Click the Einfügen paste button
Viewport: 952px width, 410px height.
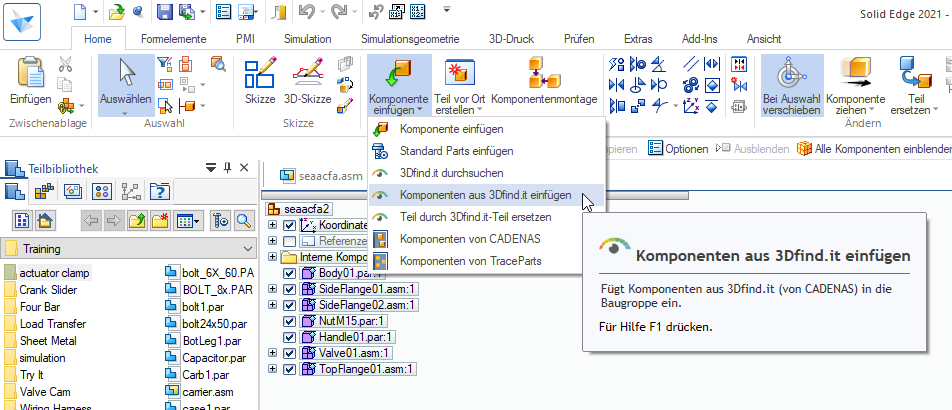(x=30, y=81)
